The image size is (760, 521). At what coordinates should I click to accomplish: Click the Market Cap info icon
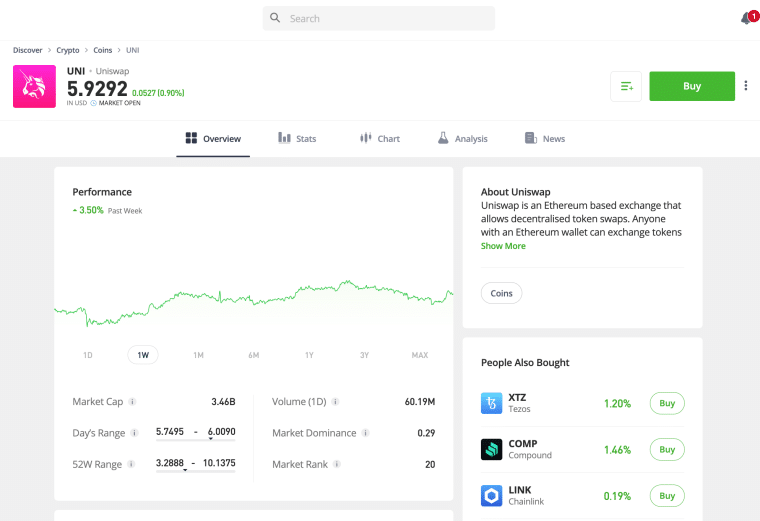[132, 402]
